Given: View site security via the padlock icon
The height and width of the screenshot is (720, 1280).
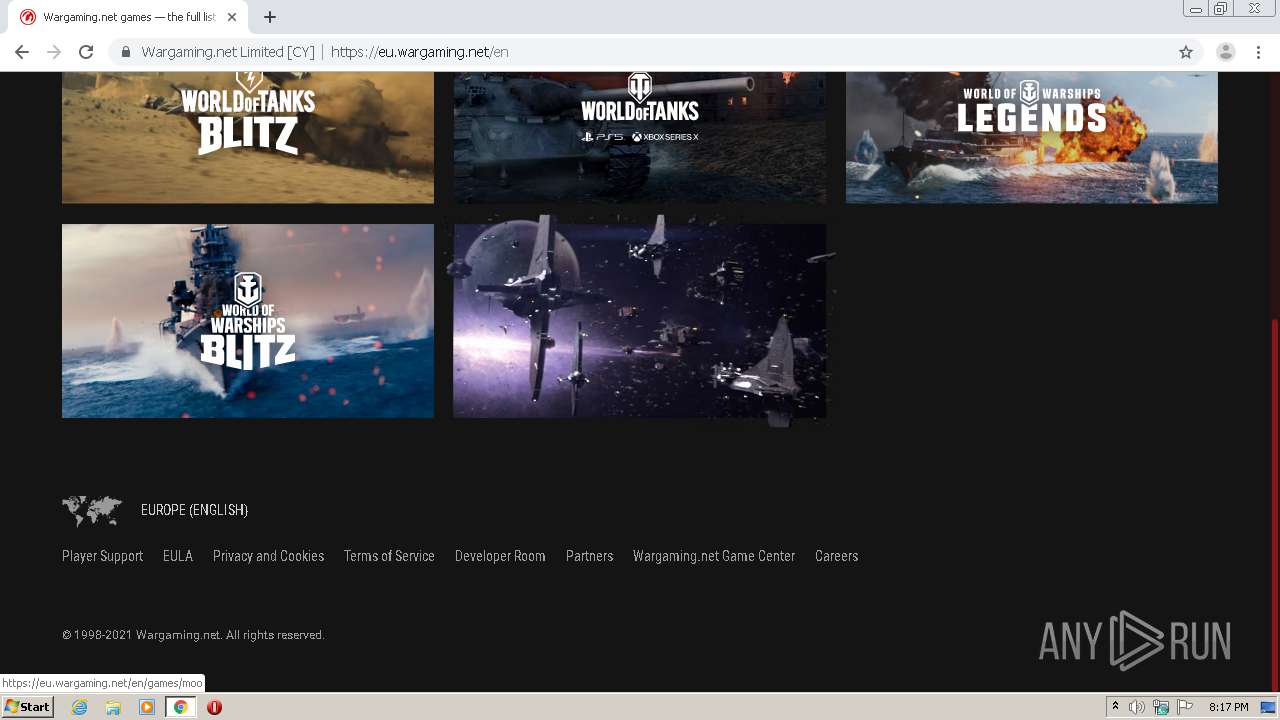Looking at the screenshot, I should coord(126,52).
